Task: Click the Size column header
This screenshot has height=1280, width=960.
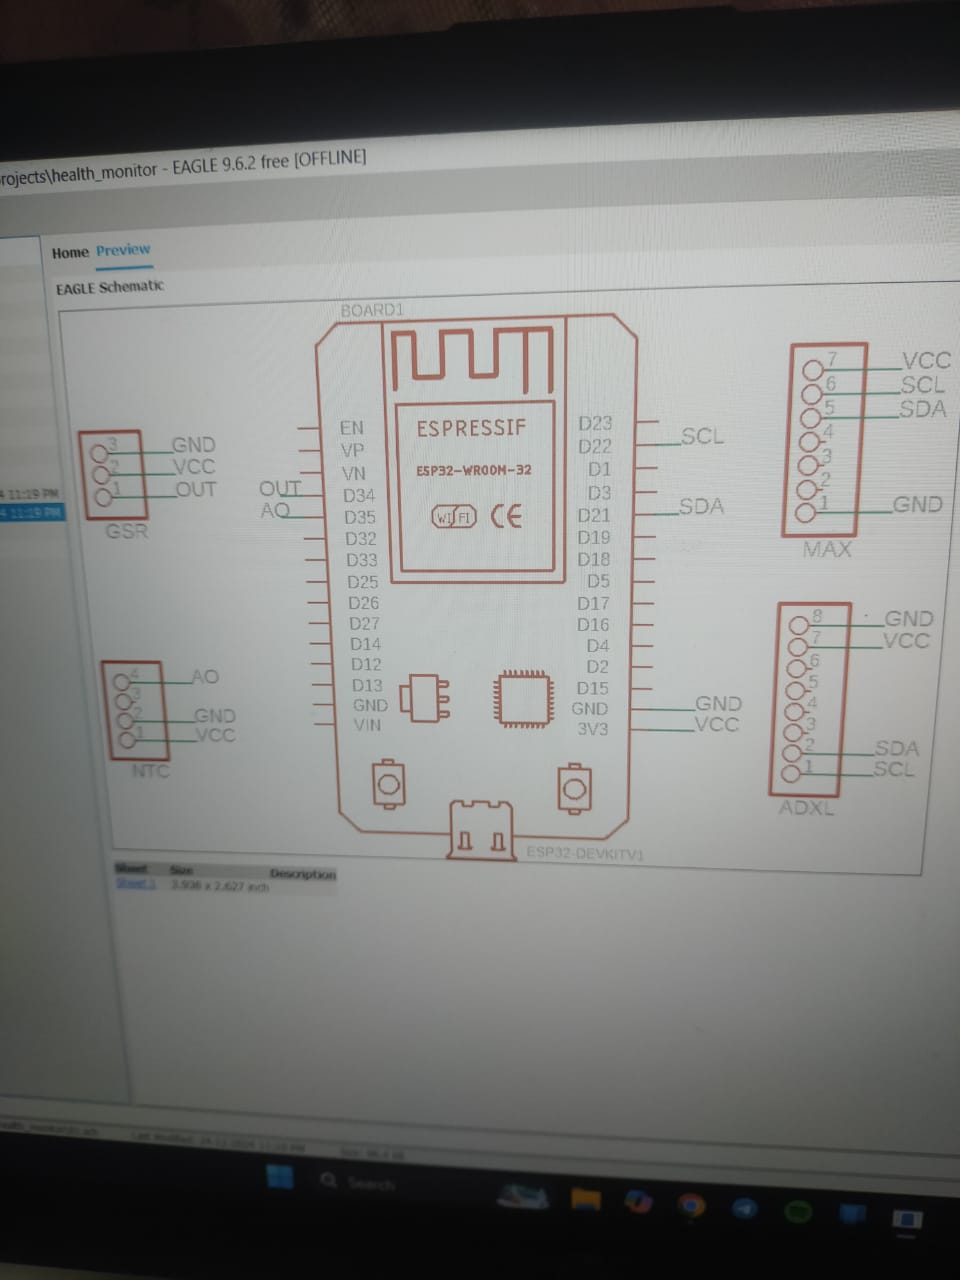Action: (x=181, y=870)
